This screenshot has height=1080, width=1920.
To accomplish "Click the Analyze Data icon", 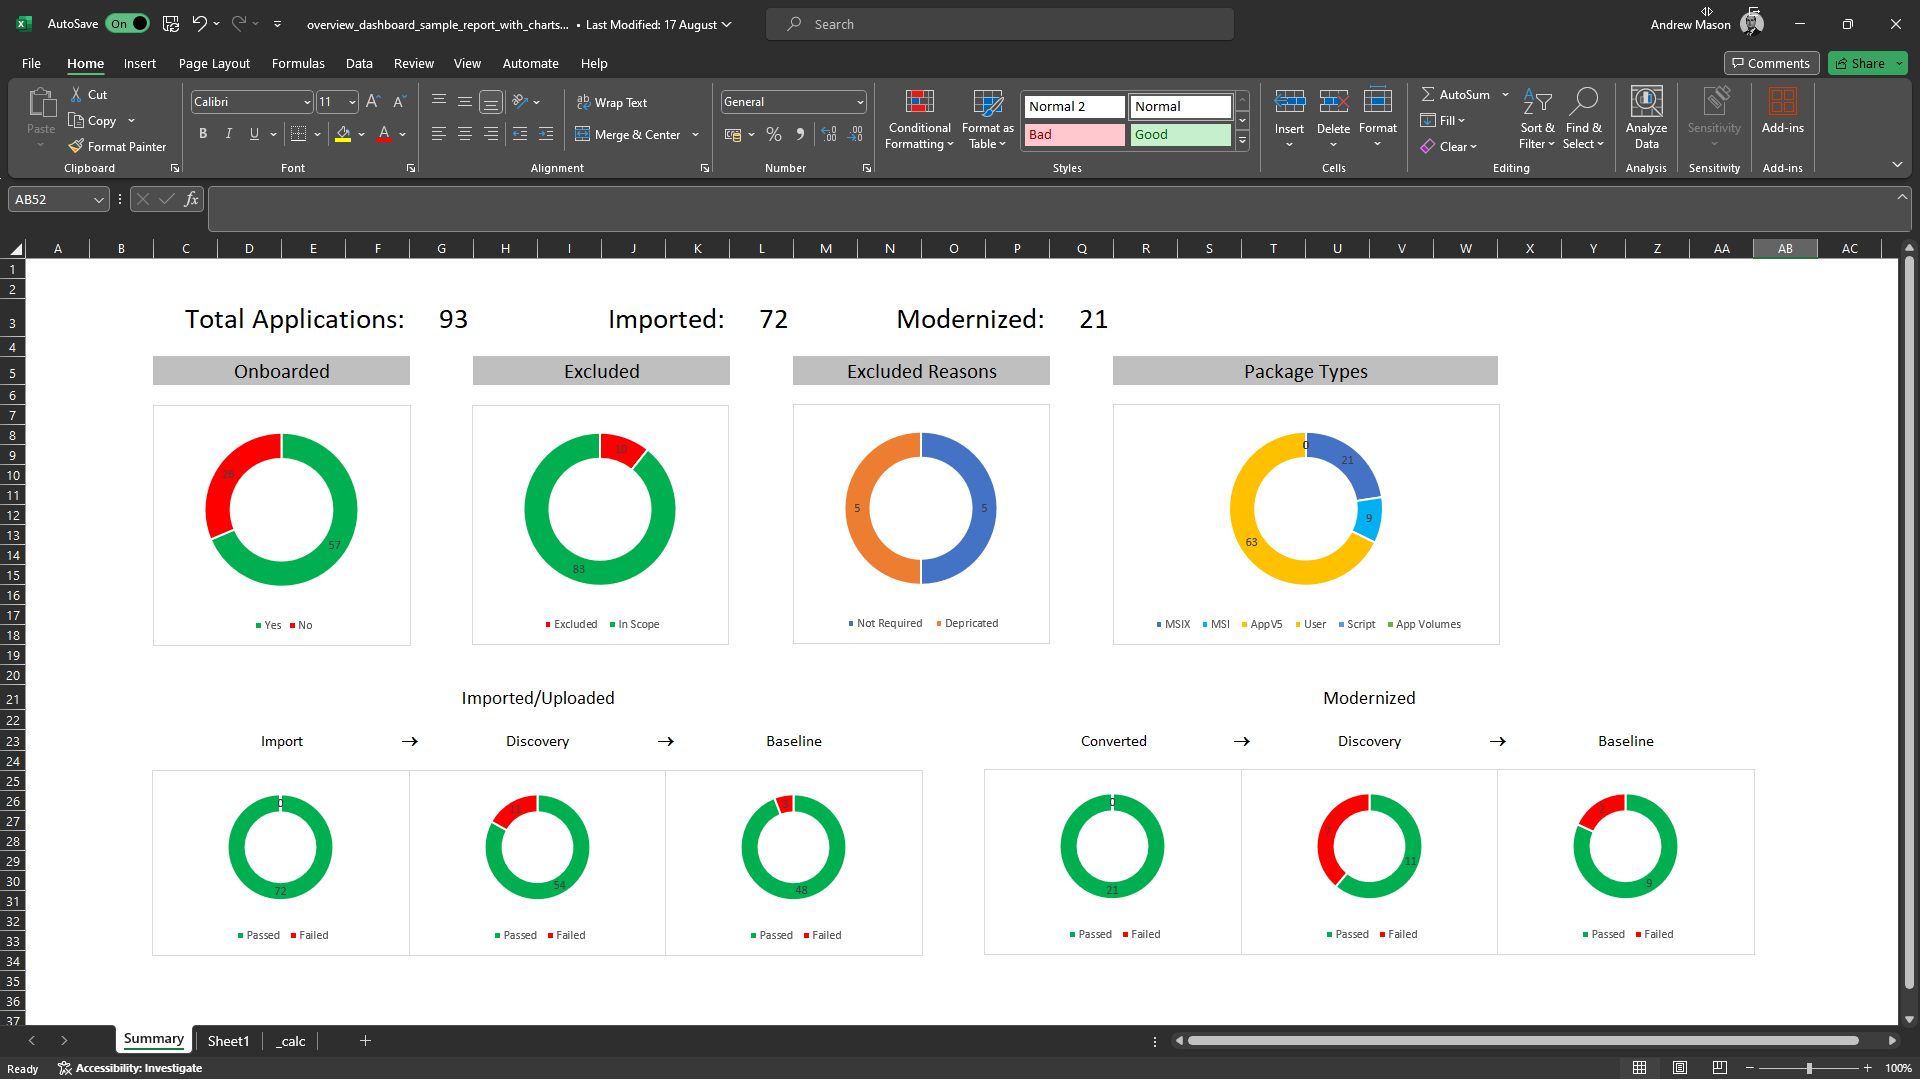I will pyautogui.click(x=1646, y=102).
